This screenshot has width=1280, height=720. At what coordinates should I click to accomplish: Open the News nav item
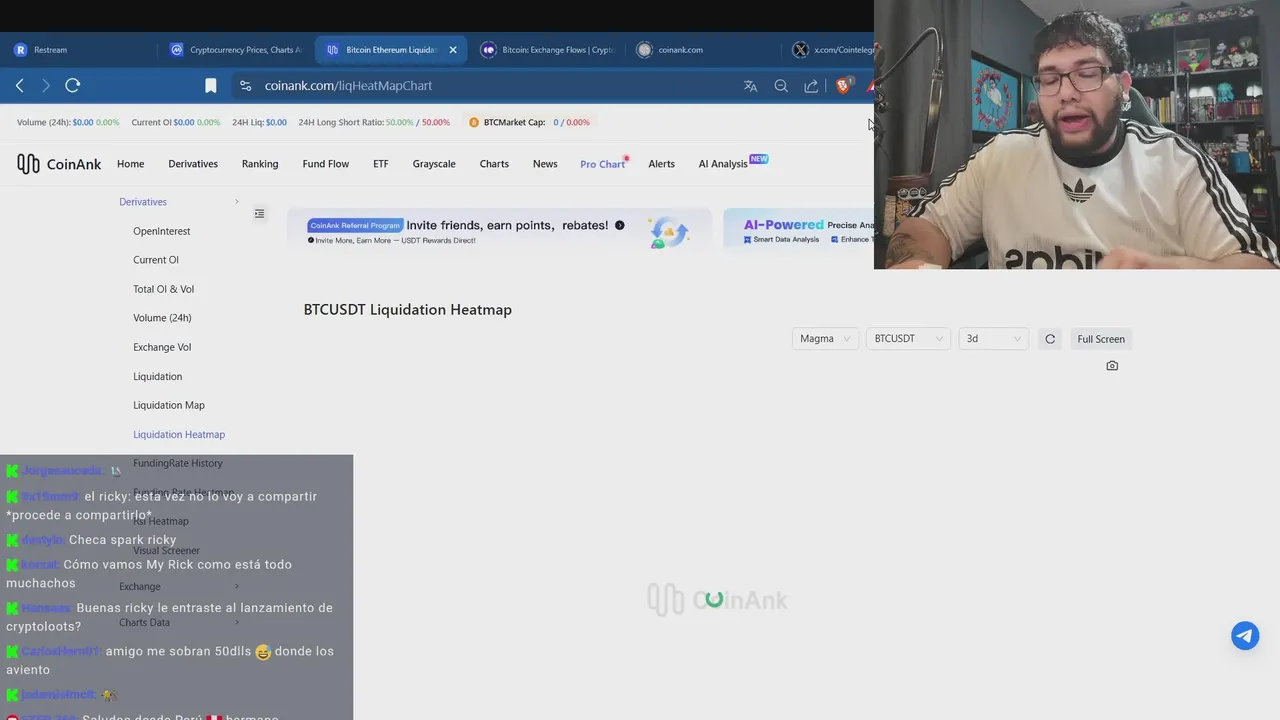545,164
